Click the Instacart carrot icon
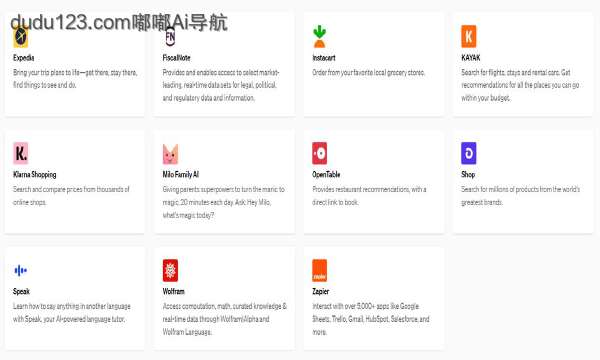This screenshot has width=600, height=360. (320, 36)
